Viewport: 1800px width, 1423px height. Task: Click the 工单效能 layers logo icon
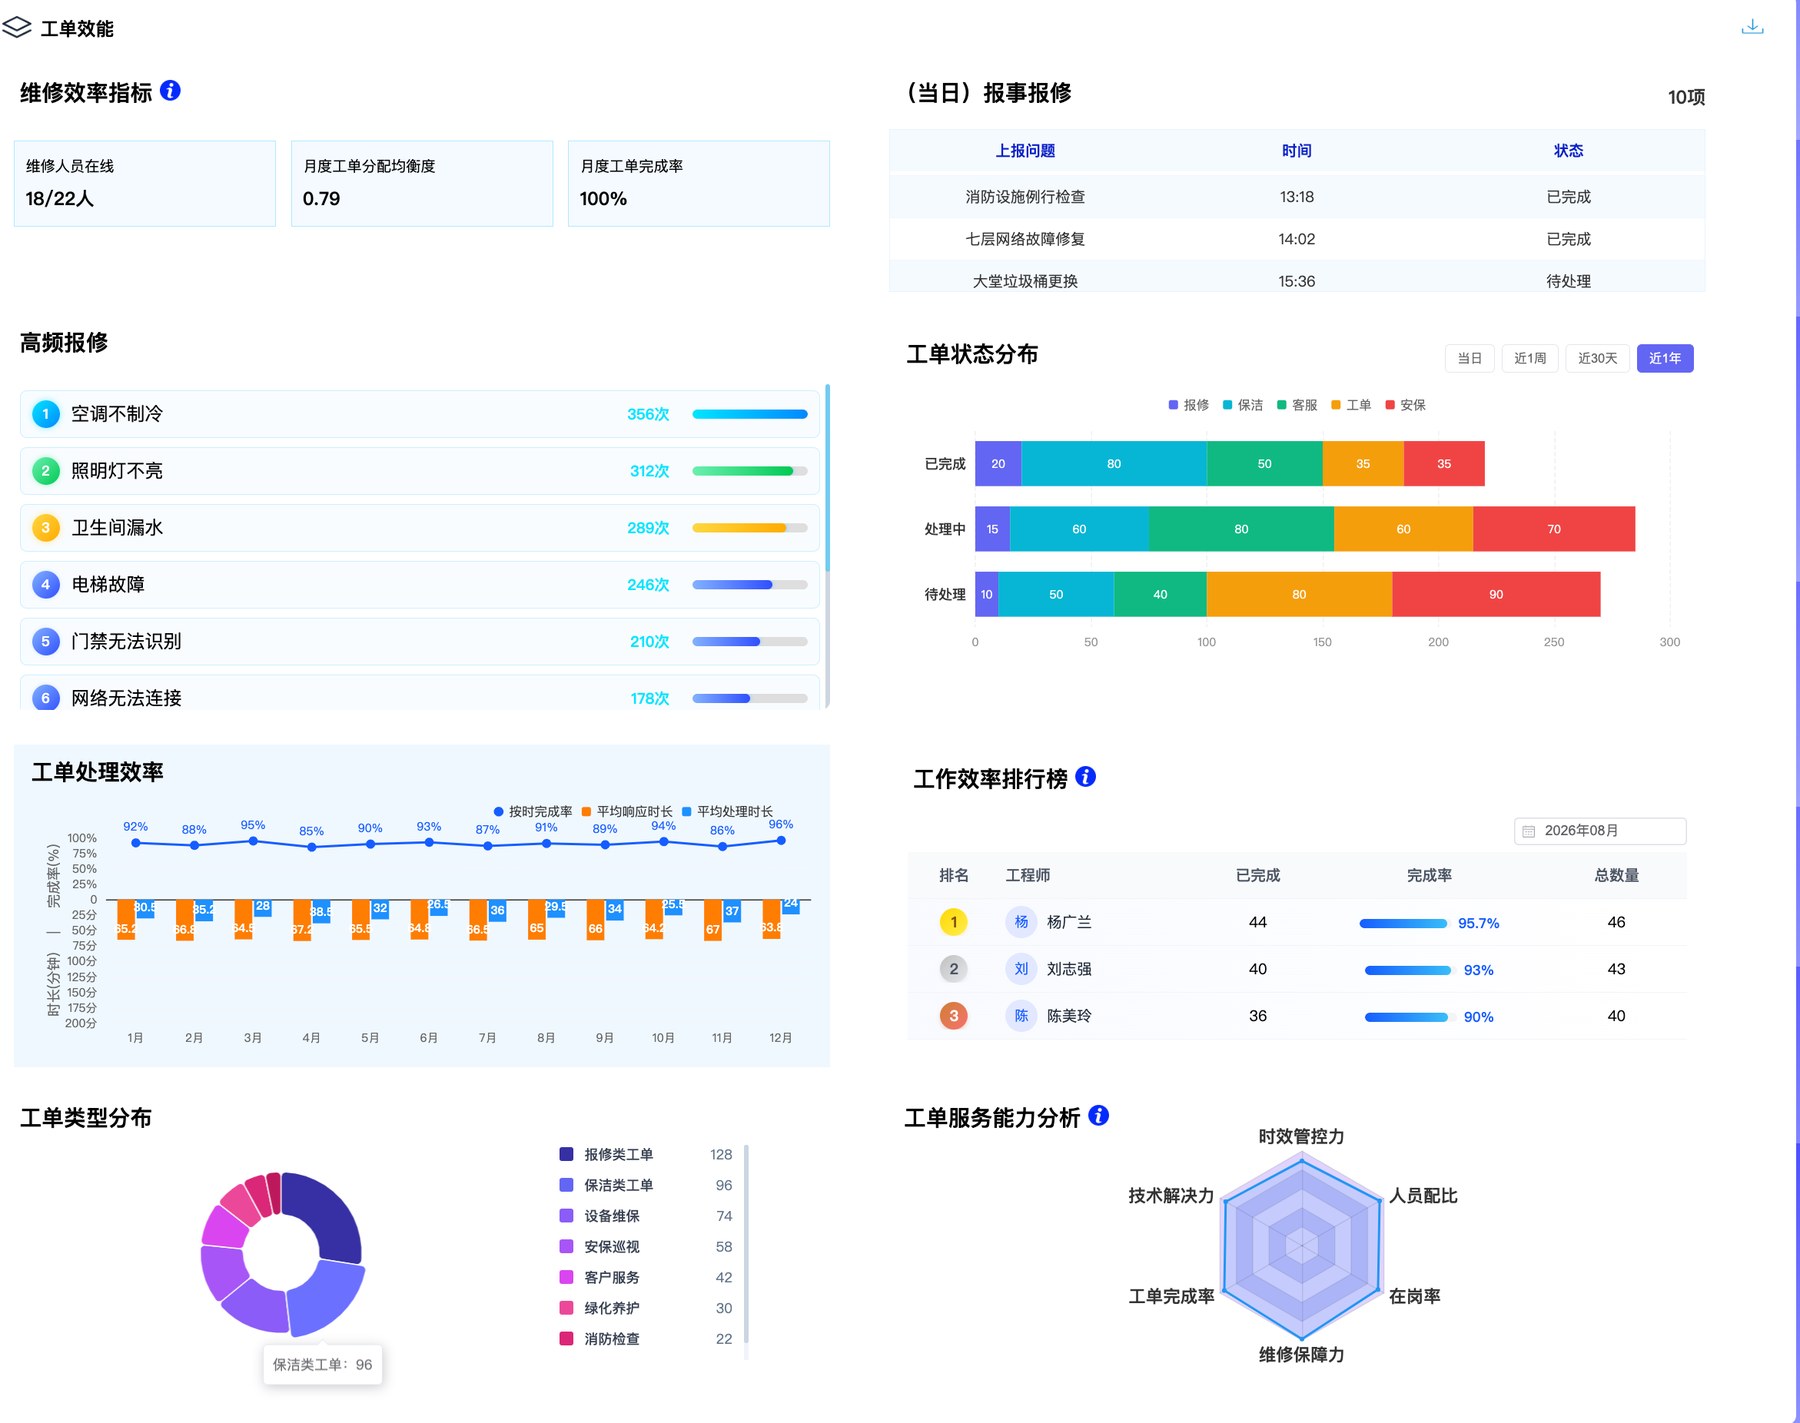coord(17,28)
